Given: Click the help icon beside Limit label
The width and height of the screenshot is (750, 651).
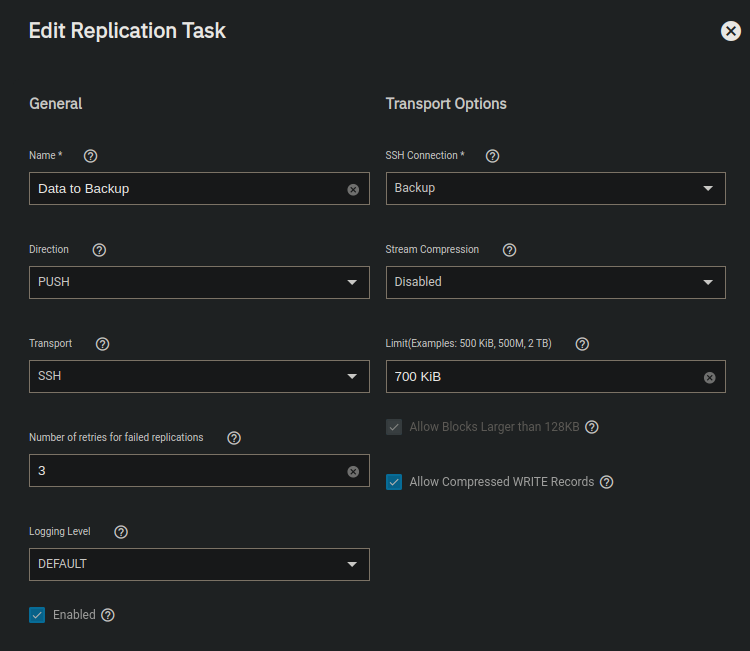Looking at the screenshot, I should tap(582, 344).
